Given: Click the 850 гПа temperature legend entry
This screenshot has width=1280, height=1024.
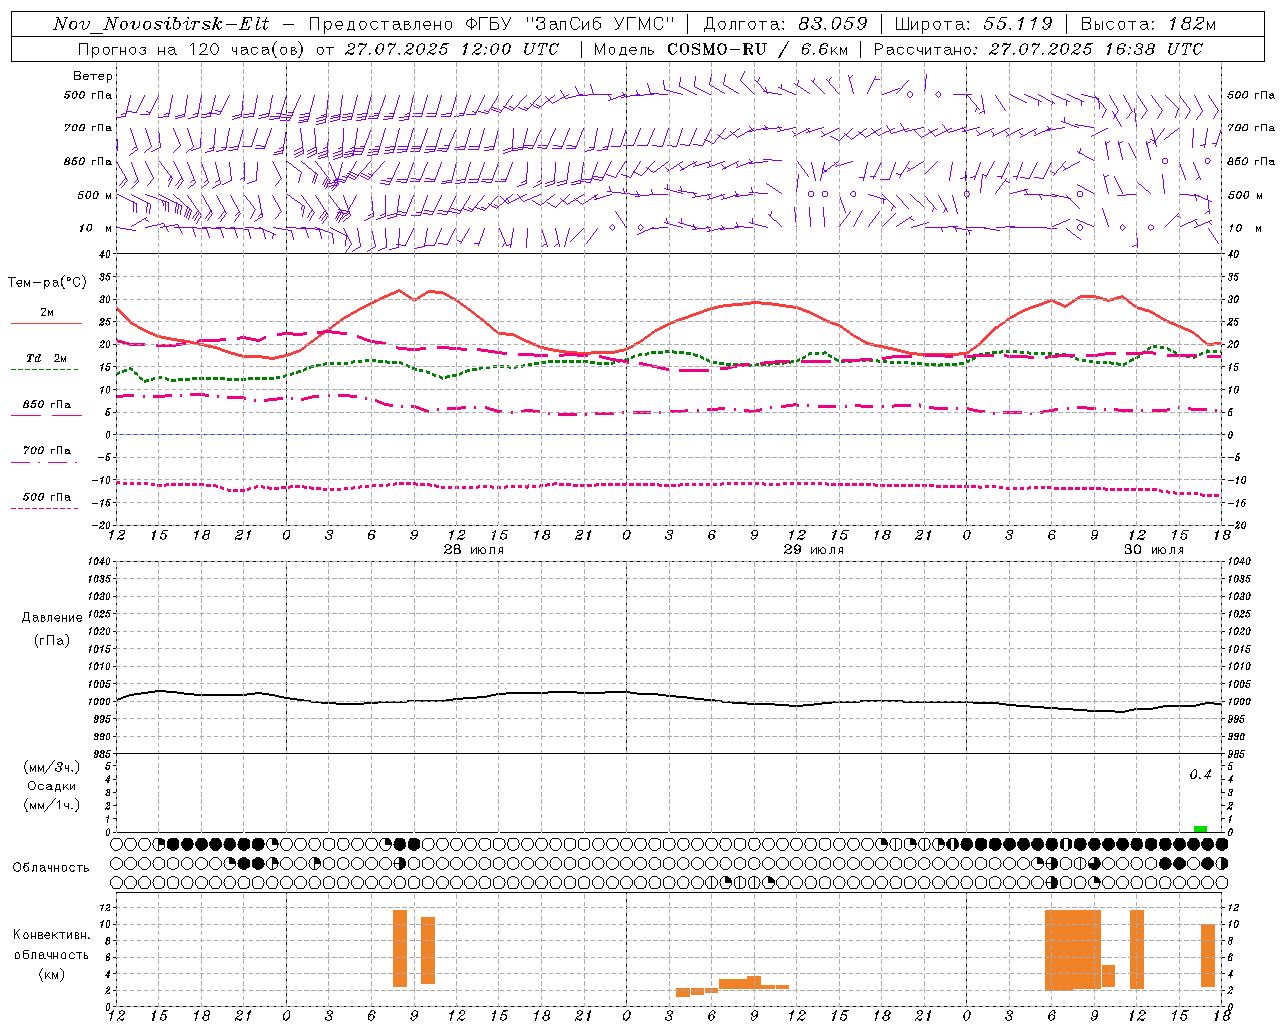Looking at the screenshot, I should click(47, 405).
